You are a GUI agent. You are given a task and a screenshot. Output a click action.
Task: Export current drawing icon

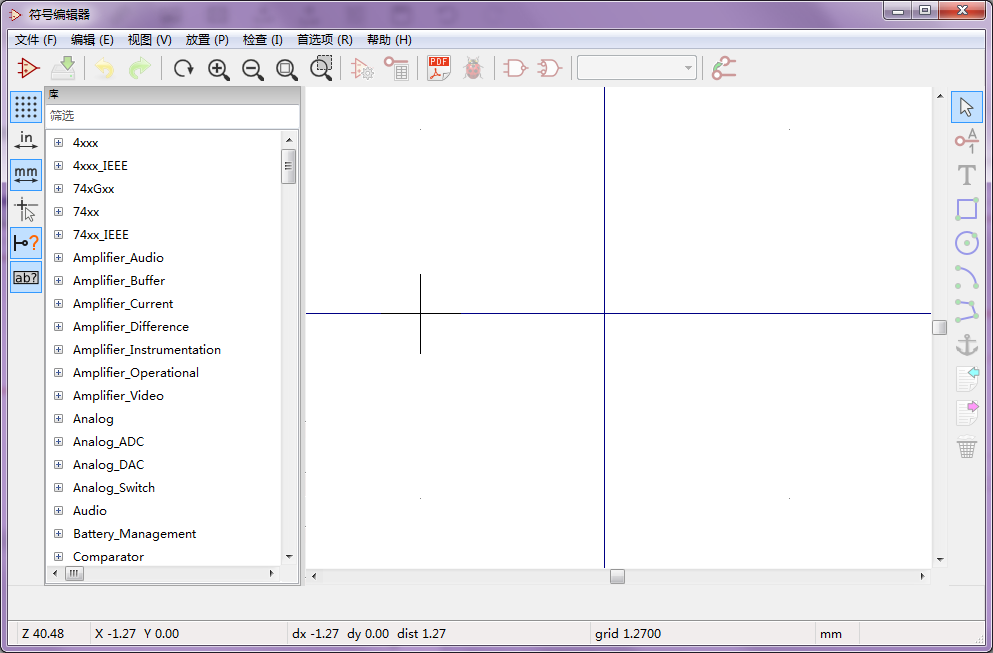coord(966,414)
